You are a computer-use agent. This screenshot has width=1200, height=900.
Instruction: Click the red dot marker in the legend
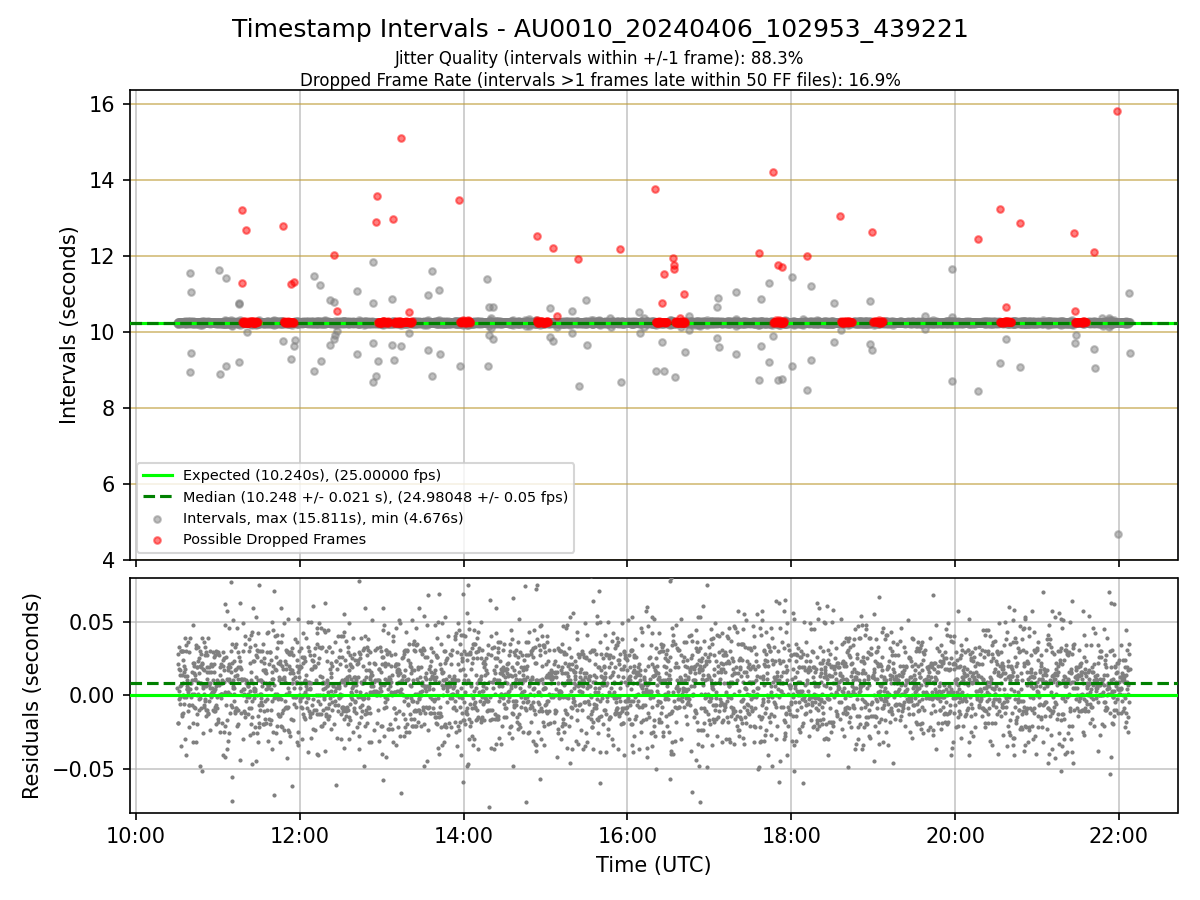pos(158,540)
